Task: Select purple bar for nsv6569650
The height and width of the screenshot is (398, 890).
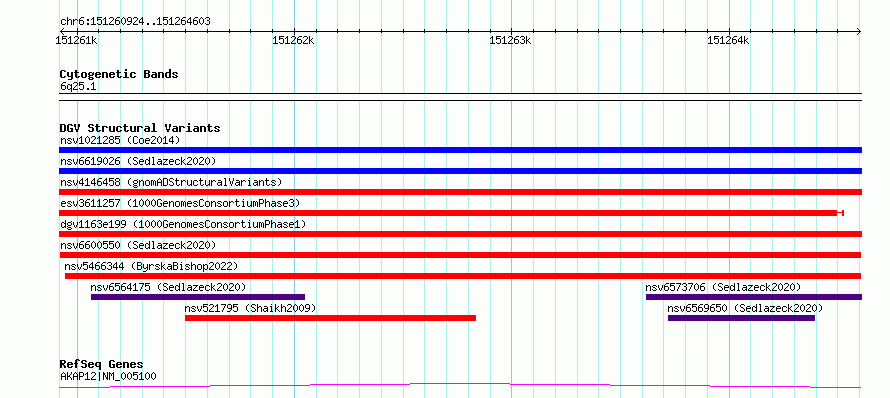Action: click(x=741, y=318)
